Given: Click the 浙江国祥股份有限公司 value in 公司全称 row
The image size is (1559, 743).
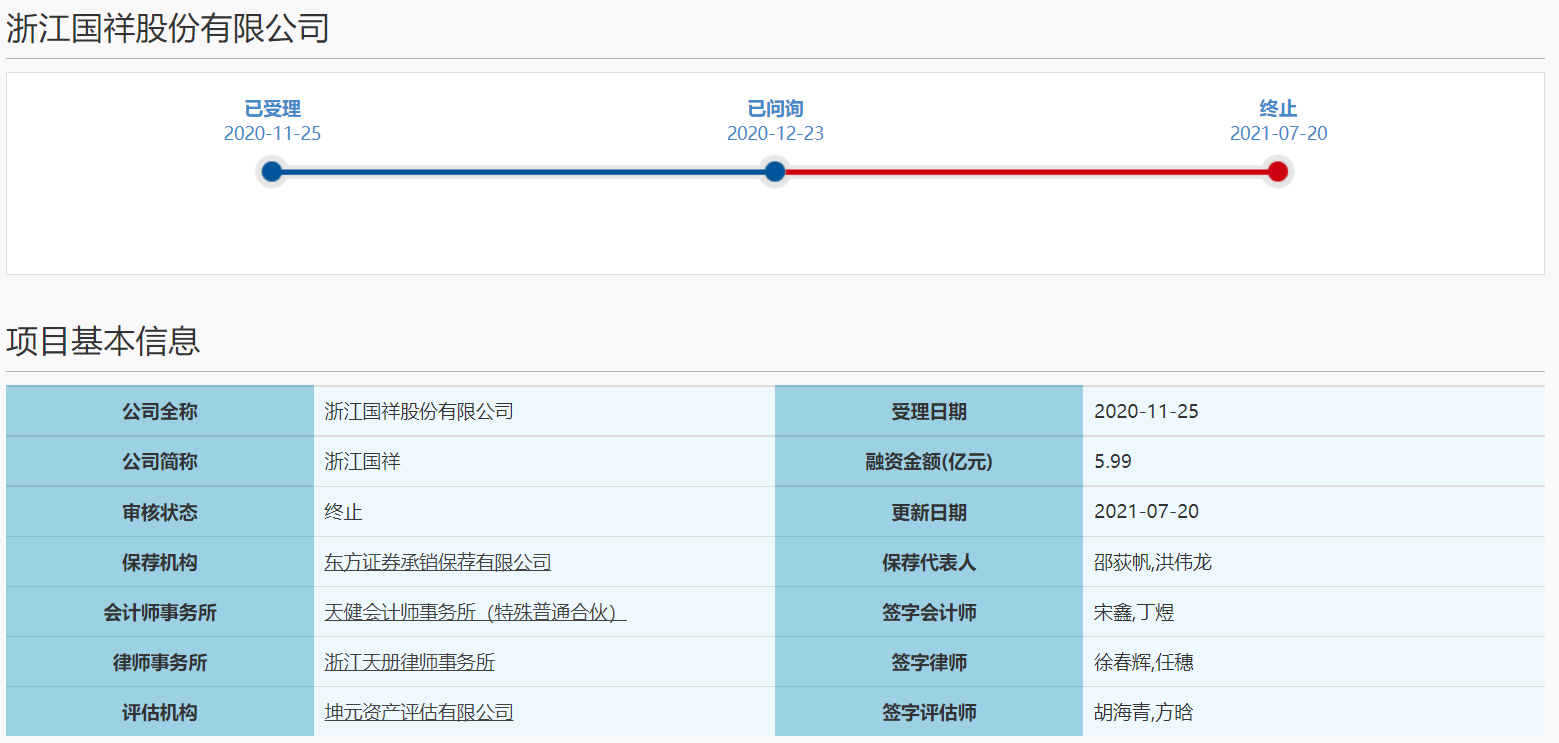Looking at the screenshot, I should (419, 411).
